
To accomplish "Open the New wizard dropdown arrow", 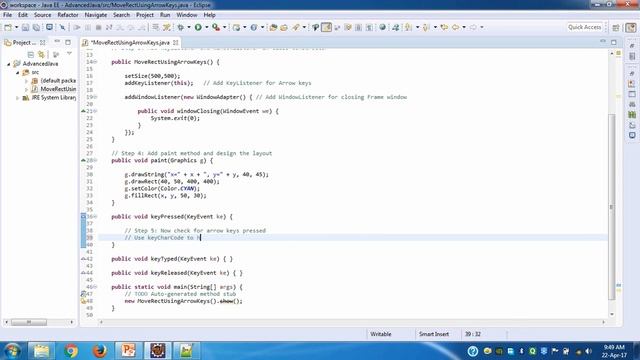I will (16, 27).
